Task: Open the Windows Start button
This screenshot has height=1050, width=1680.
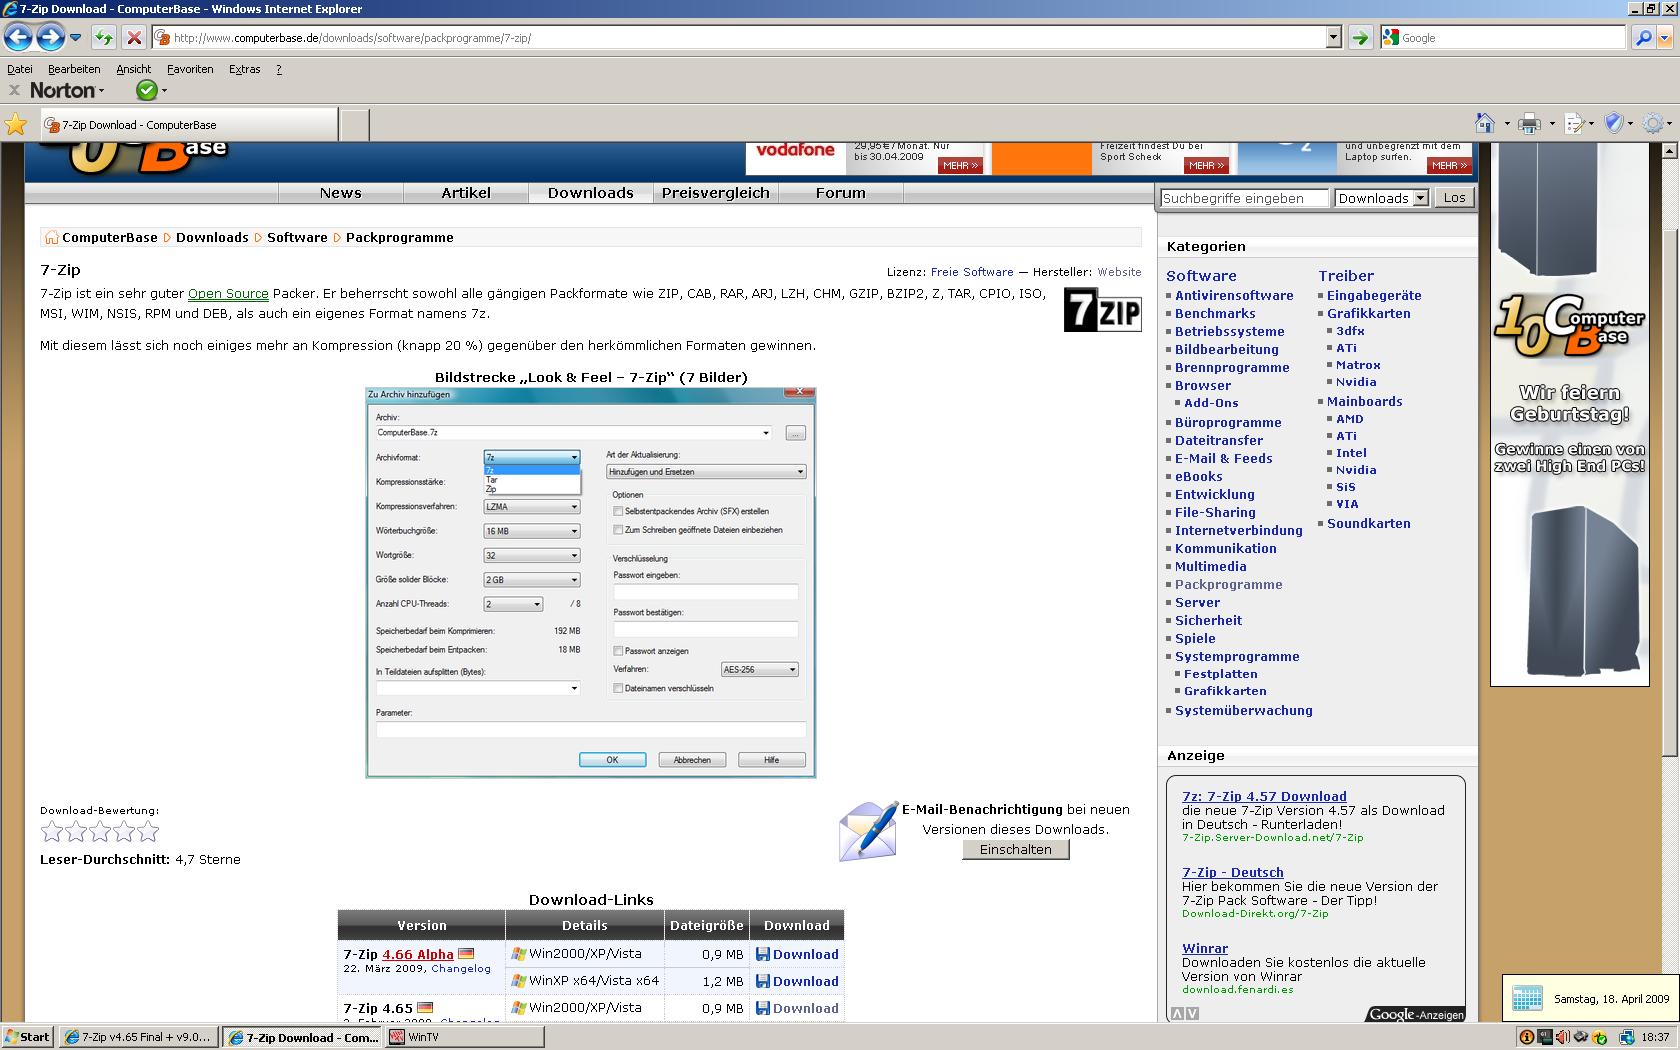Action: pos(28,1037)
